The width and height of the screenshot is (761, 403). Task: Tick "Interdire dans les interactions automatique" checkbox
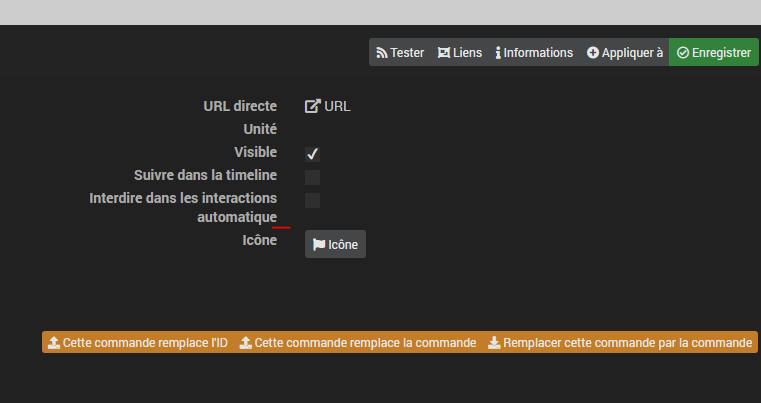(x=313, y=201)
